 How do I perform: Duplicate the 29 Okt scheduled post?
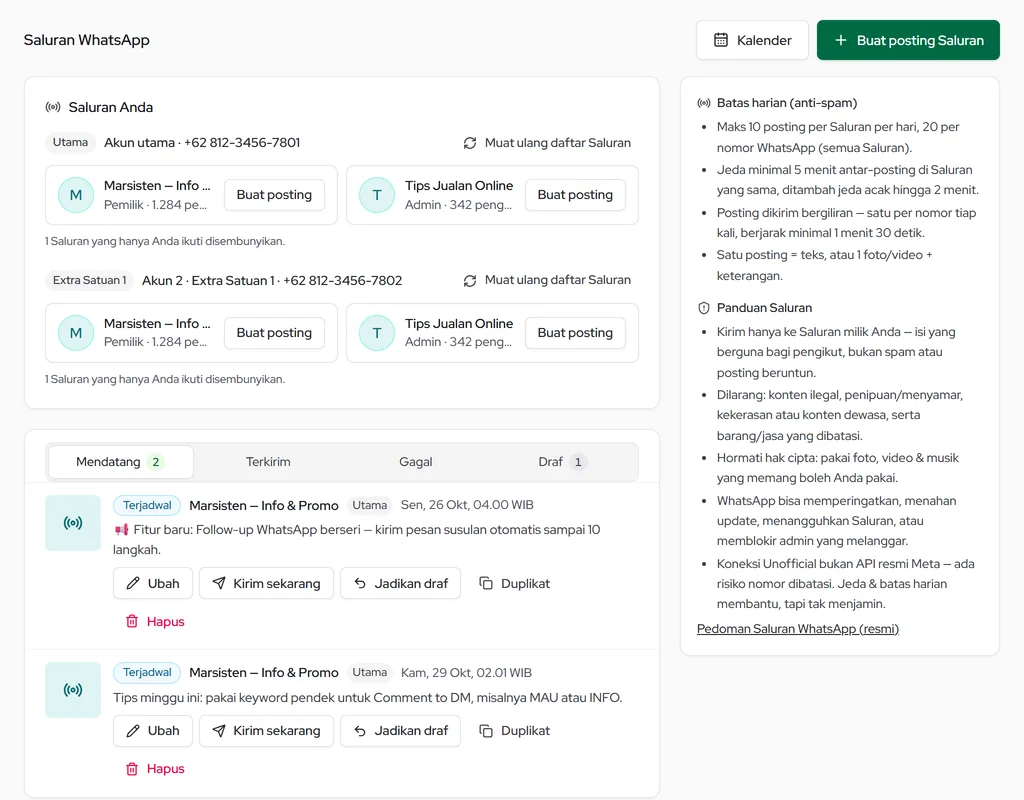[515, 730]
